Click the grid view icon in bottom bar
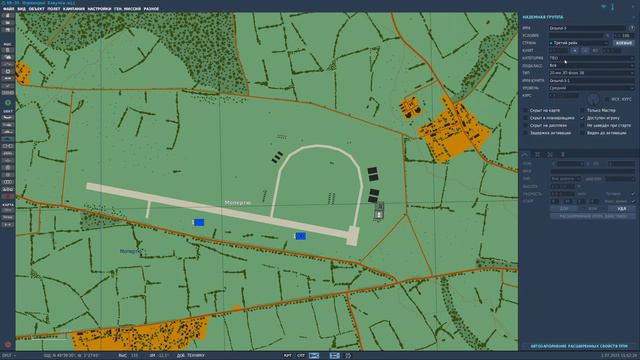The height and width of the screenshot is (360, 640). 335,356
